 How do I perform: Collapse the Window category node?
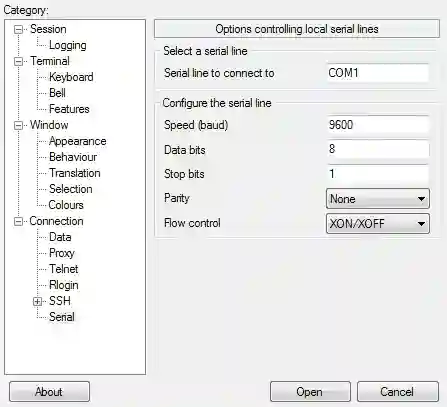pos(18,126)
